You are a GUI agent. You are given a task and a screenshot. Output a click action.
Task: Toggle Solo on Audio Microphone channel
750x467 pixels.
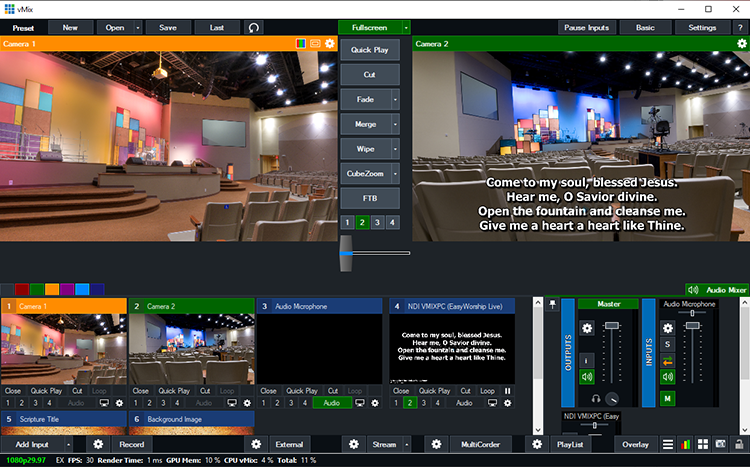coord(669,343)
